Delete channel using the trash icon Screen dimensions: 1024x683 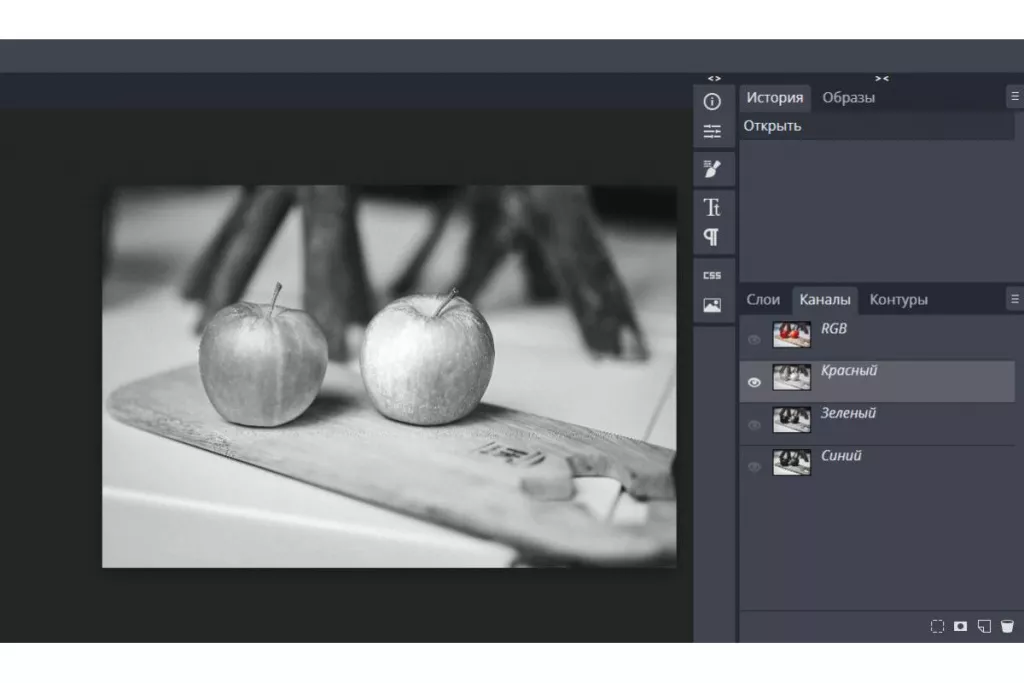point(1008,627)
